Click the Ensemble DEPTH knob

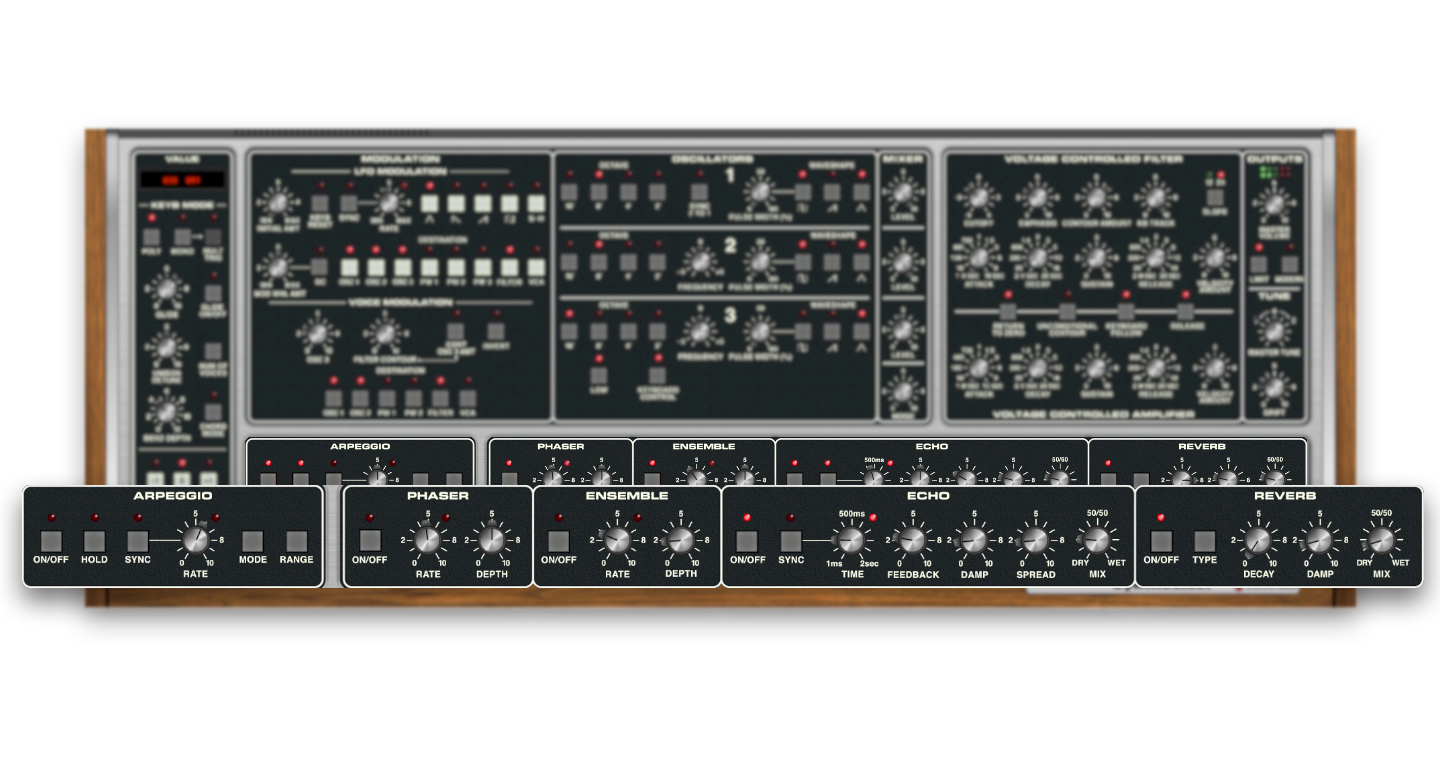pyautogui.click(x=680, y=541)
